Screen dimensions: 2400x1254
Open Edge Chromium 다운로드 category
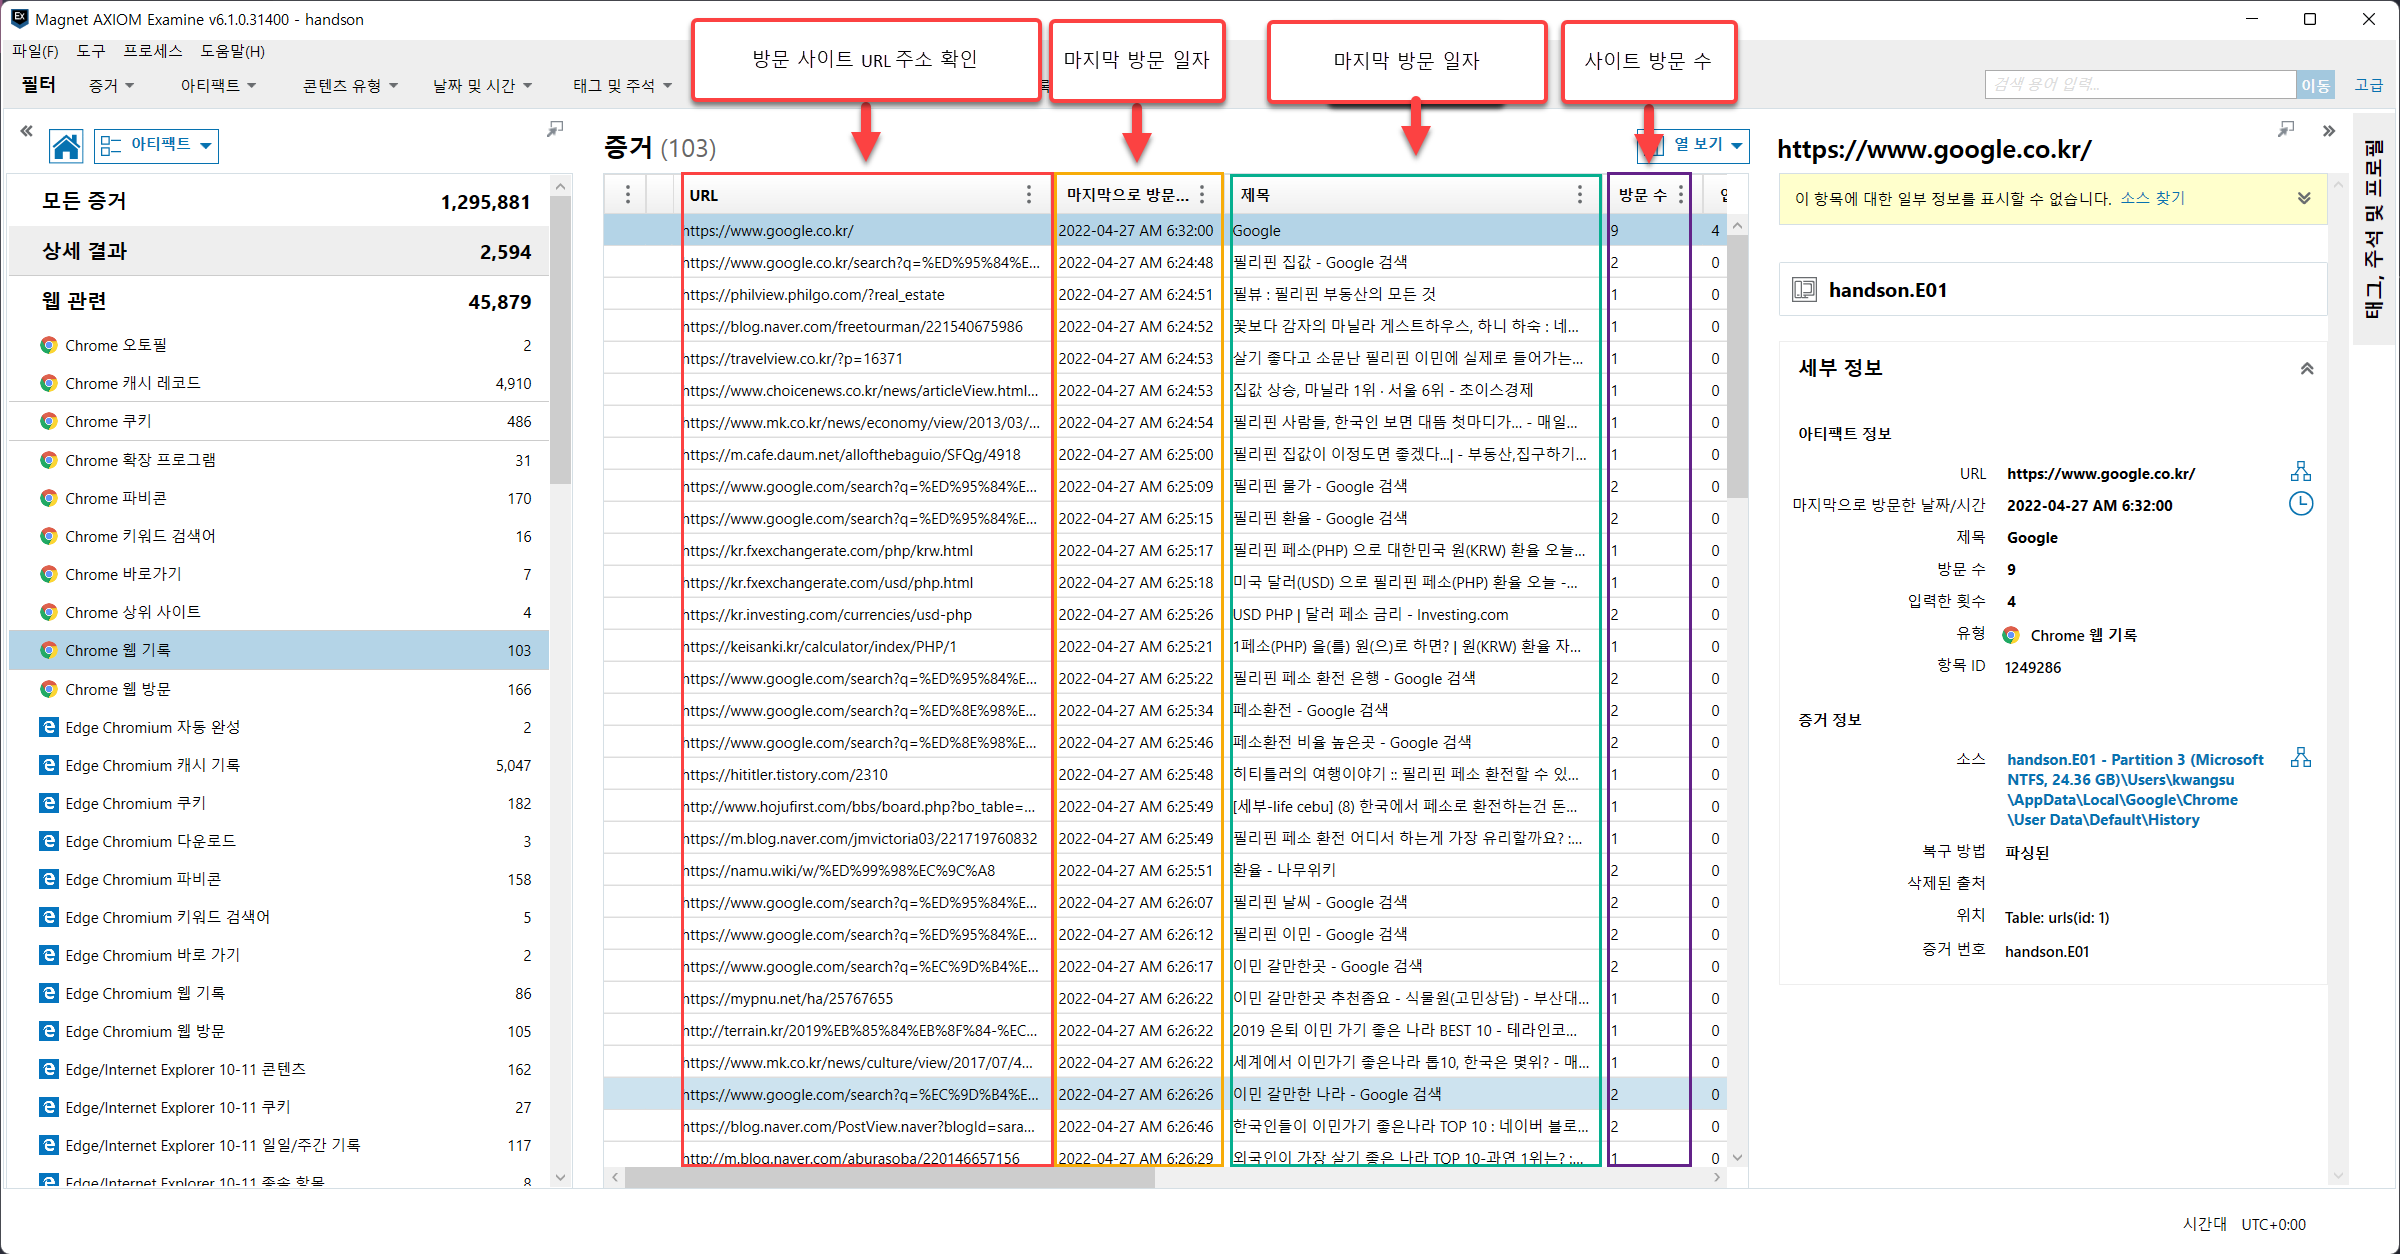click(279, 841)
